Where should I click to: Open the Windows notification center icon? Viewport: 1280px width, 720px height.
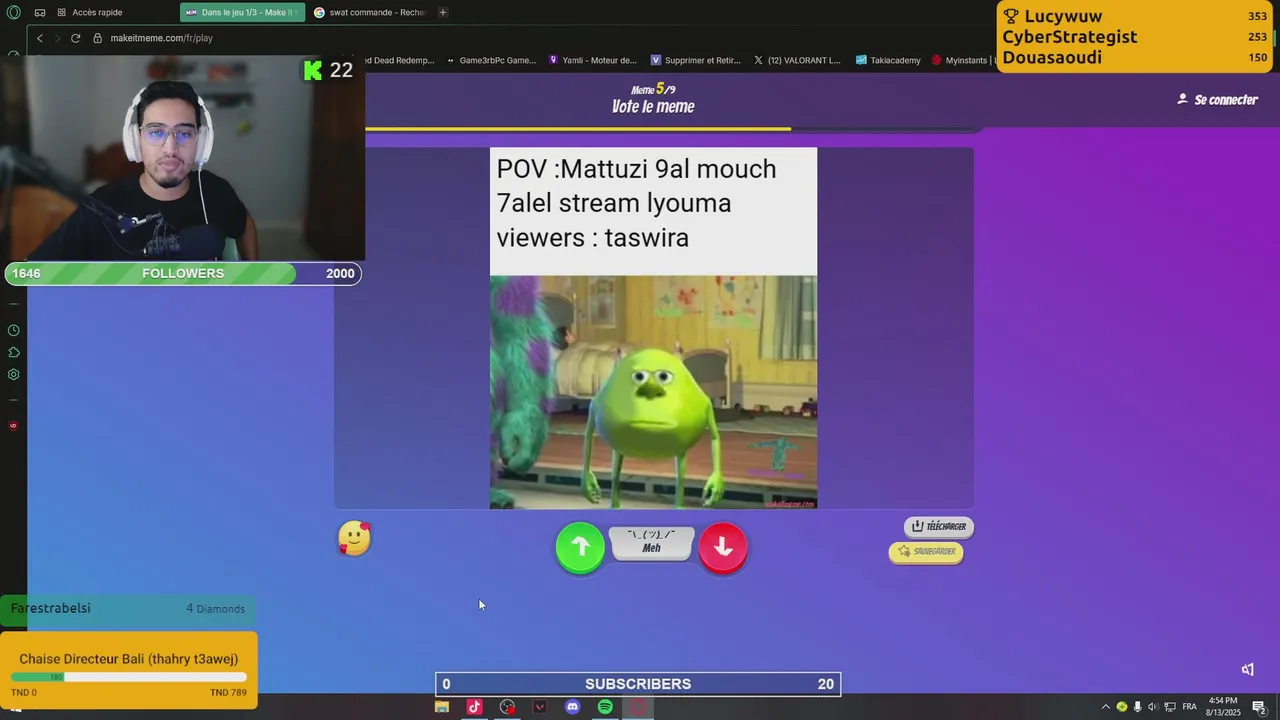pos(1259,707)
